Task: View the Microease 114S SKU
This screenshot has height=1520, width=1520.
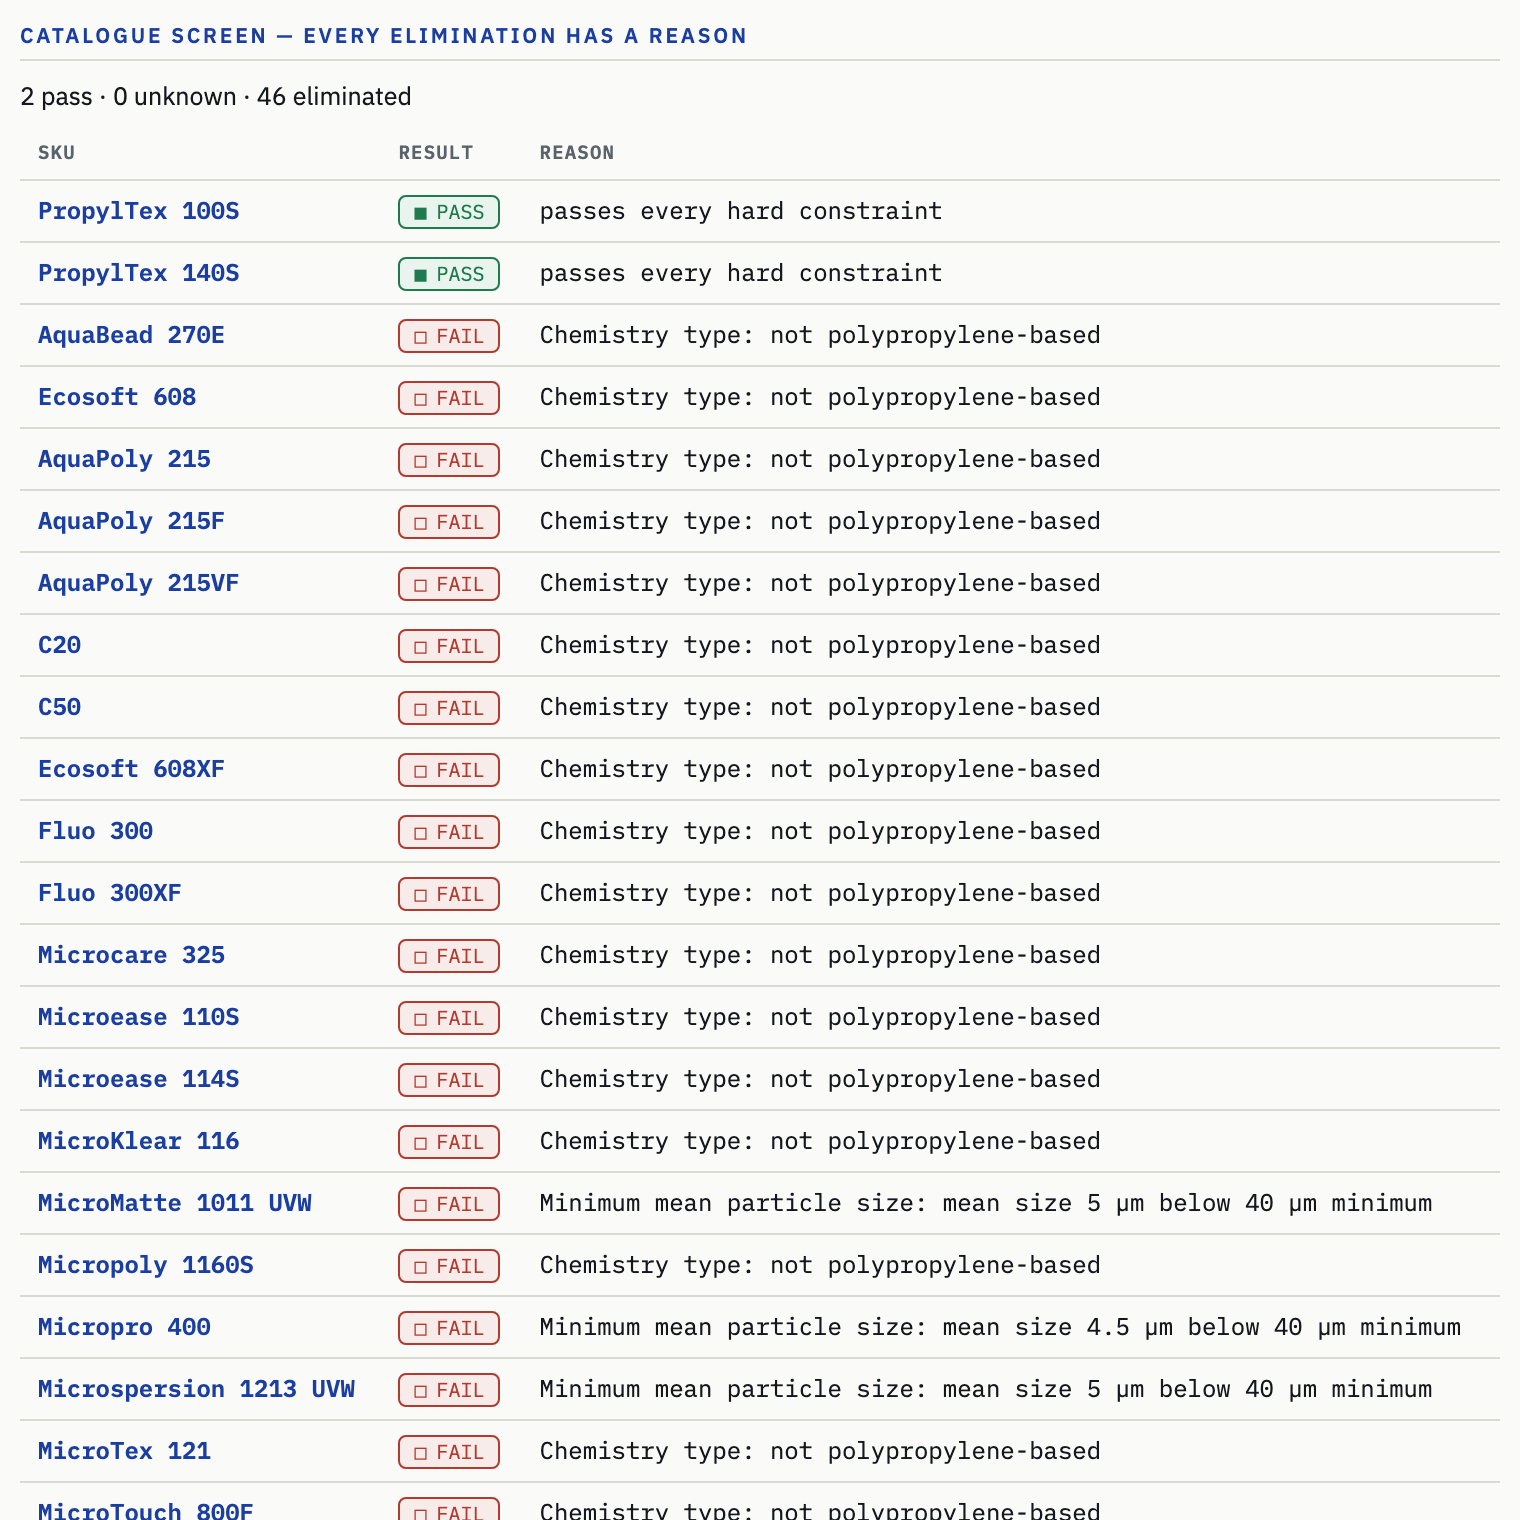Action: [x=138, y=1079]
